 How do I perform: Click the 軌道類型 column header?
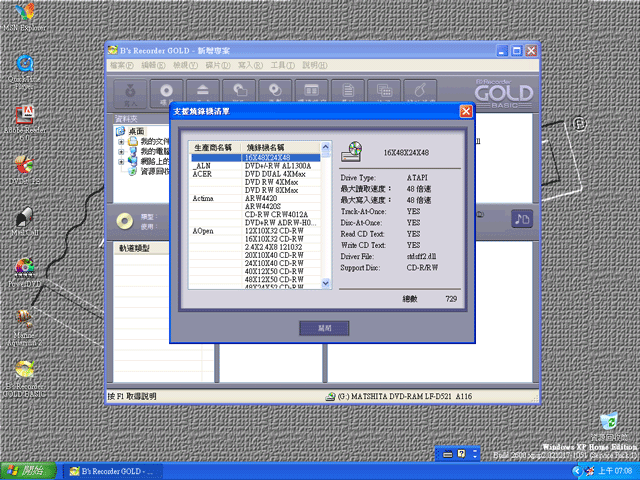(142, 248)
